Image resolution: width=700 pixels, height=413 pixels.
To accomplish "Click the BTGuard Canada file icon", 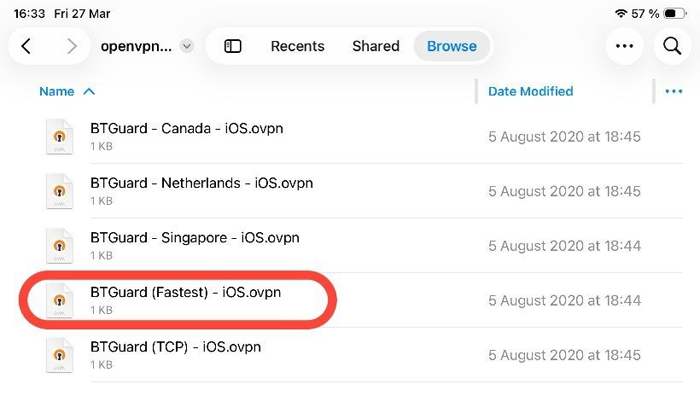I will (59, 137).
